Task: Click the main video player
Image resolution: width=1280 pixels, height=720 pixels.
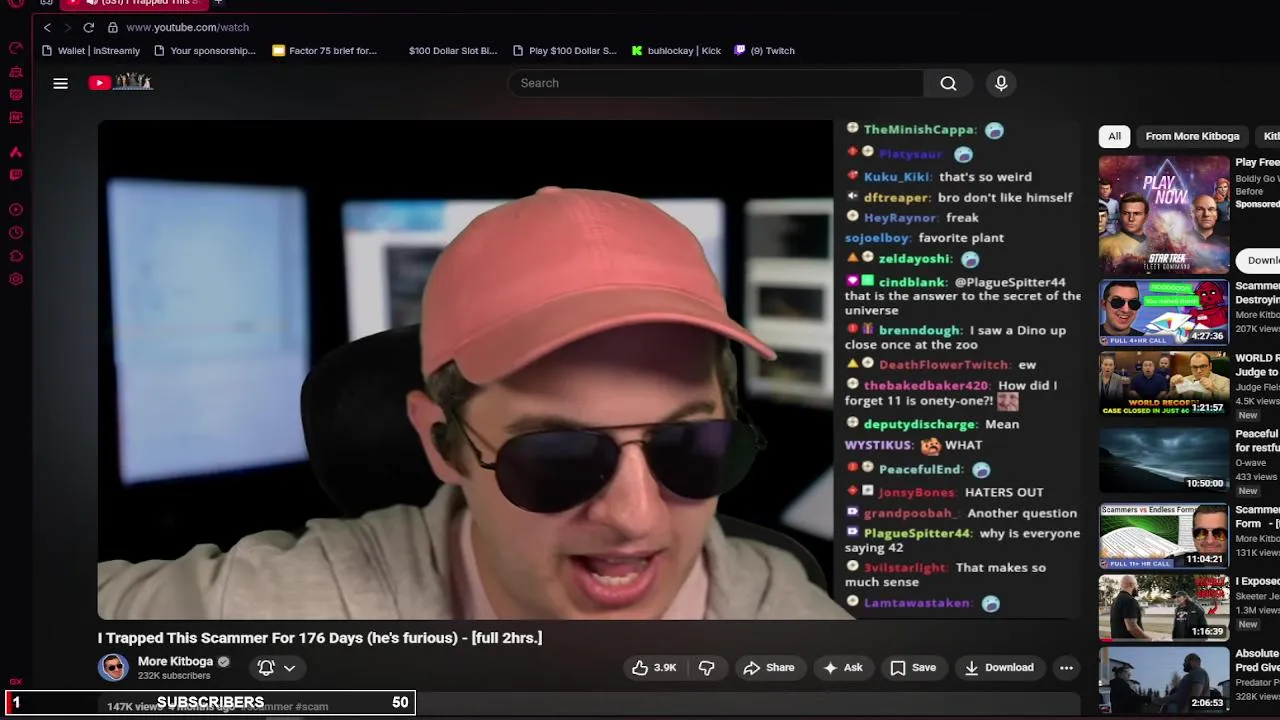Action: tap(465, 370)
